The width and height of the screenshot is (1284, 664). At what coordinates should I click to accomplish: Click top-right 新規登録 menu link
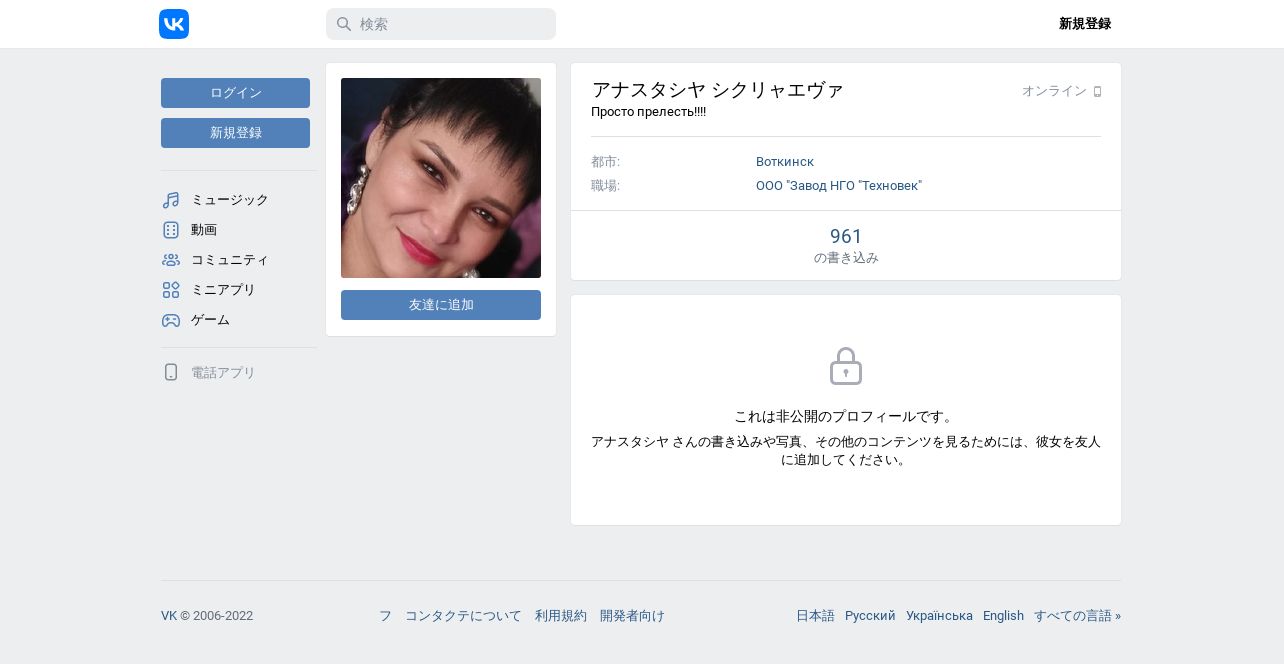pos(1085,24)
